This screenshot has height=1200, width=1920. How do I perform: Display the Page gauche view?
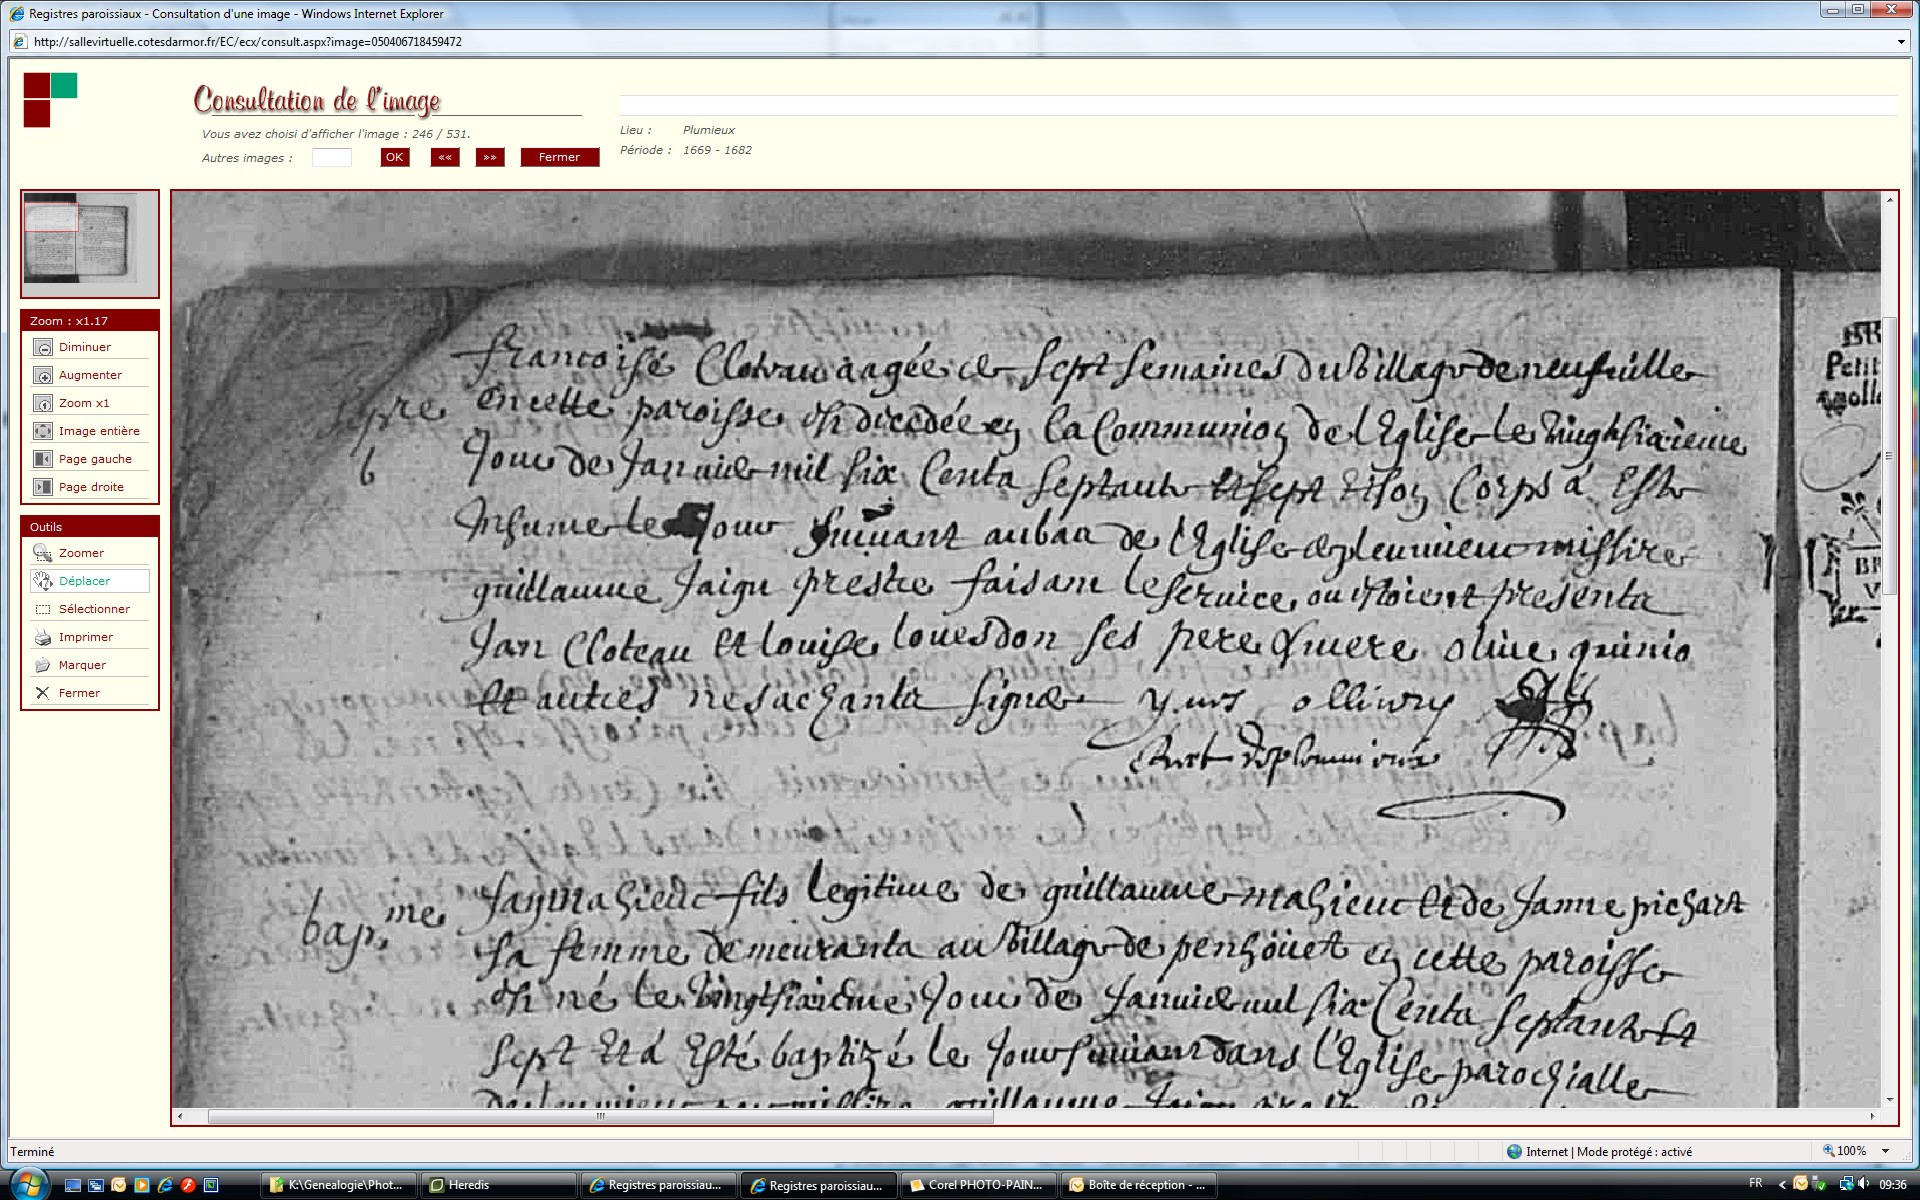pyautogui.click(x=43, y=459)
